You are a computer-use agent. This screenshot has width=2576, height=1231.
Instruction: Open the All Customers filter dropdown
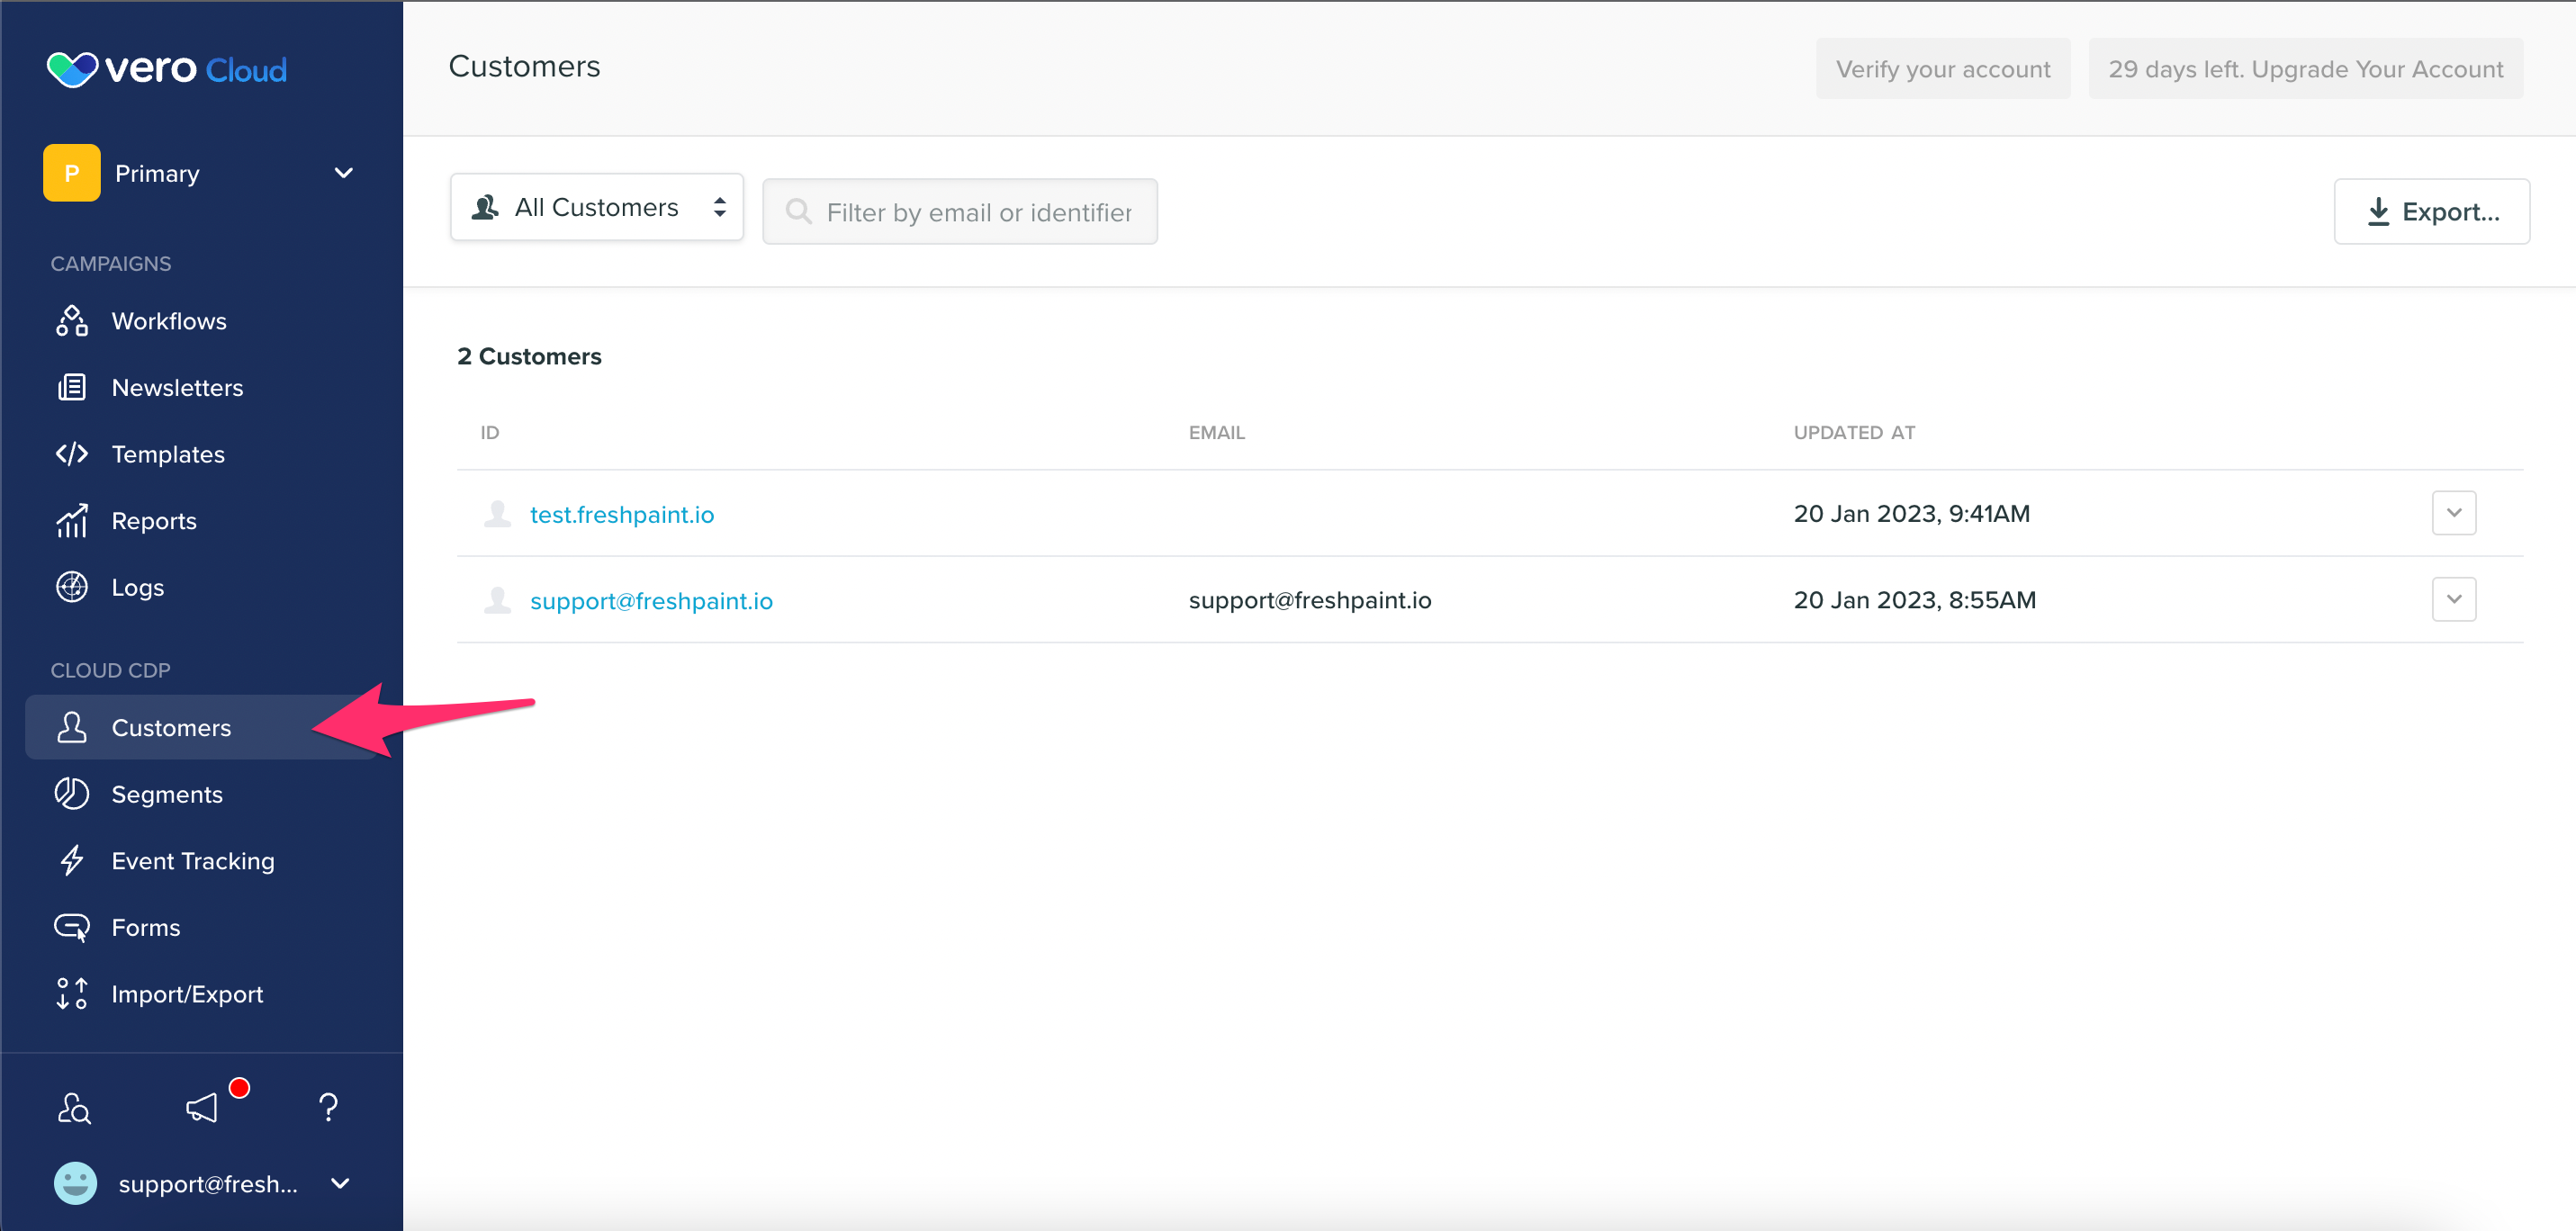point(597,207)
